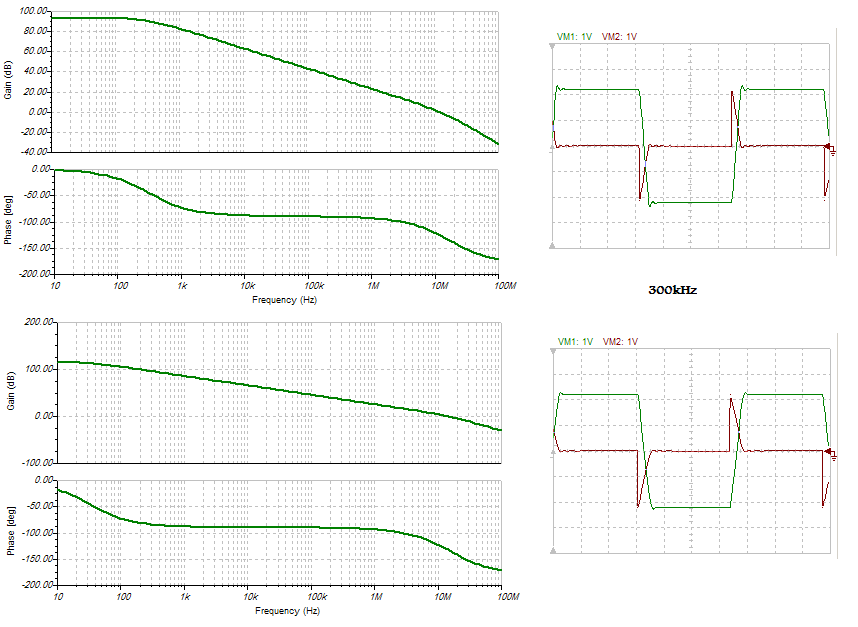This screenshot has height=627, width=858.
Task: Click the Frequency (Hz) label of upper Bode plot
Action: [285, 300]
